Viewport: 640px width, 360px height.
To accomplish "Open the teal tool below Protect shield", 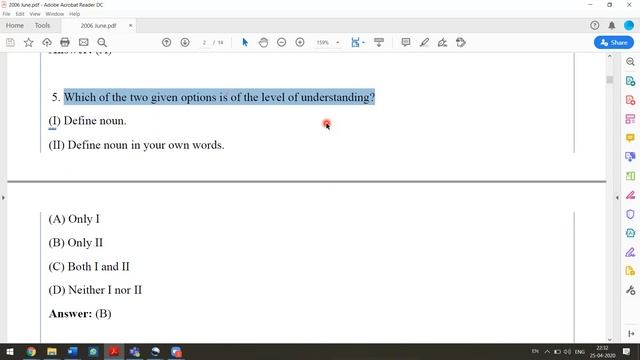I will [x=630, y=233].
